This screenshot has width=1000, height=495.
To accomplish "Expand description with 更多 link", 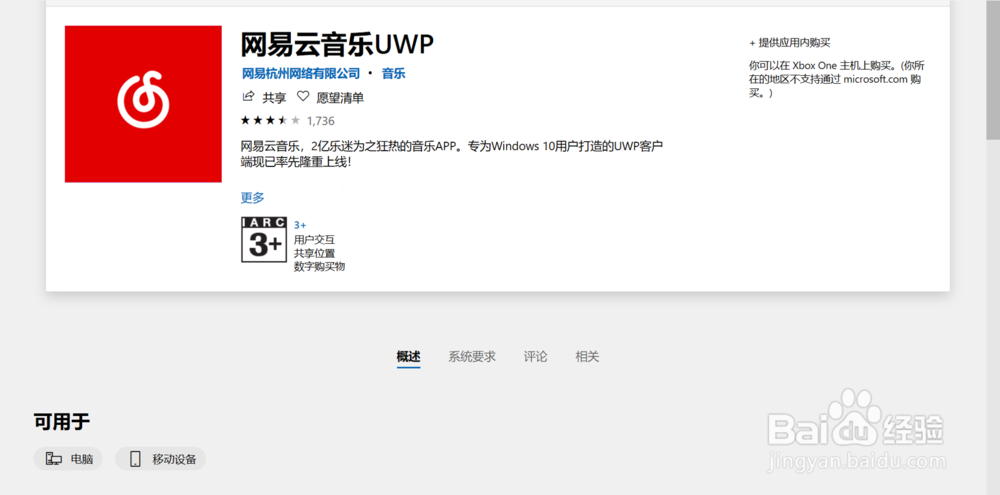I will point(253,198).
